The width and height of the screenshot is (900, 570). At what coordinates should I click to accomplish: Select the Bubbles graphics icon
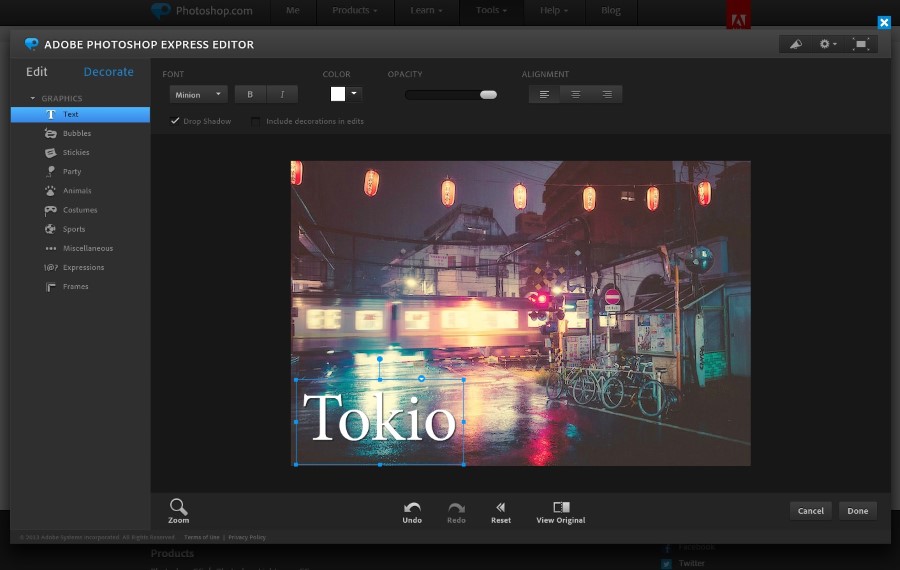point(51,133)
